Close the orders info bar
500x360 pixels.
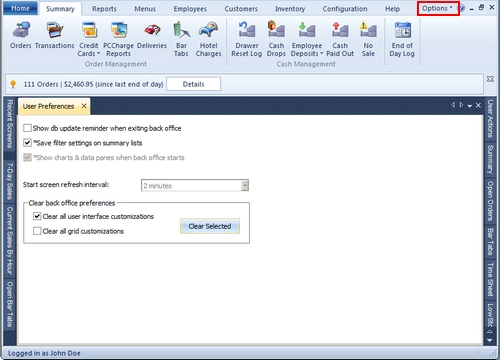[490, 79]
